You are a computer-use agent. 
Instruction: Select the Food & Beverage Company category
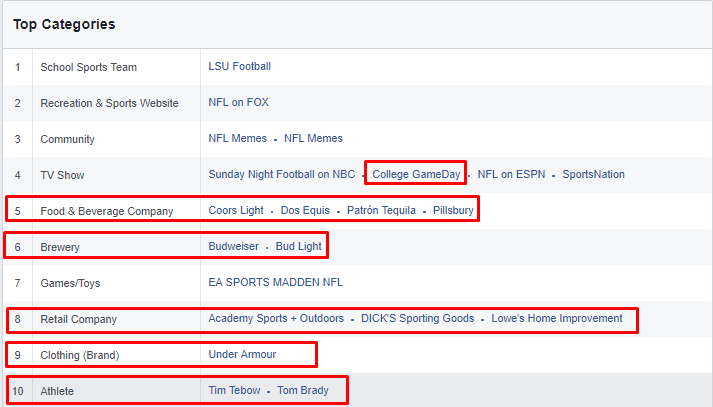point(107,211)
